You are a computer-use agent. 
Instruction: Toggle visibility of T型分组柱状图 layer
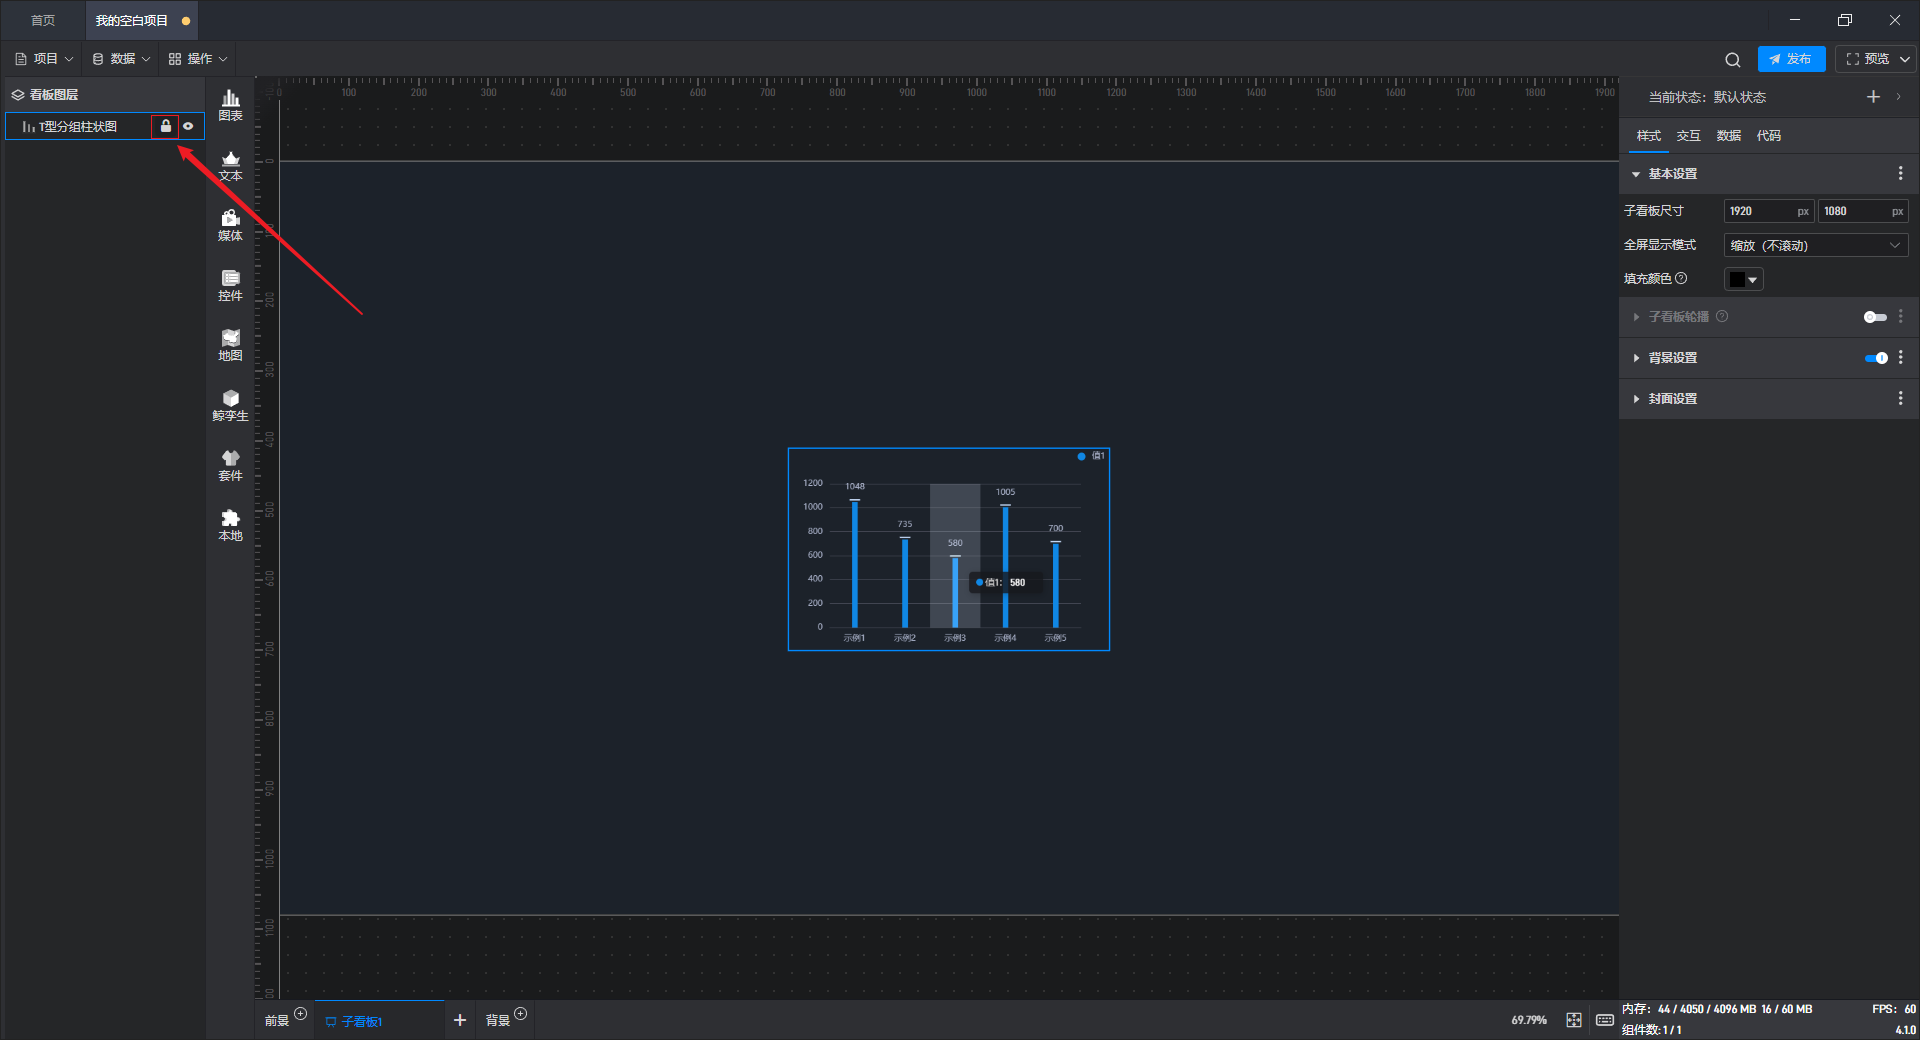(188, 126)
